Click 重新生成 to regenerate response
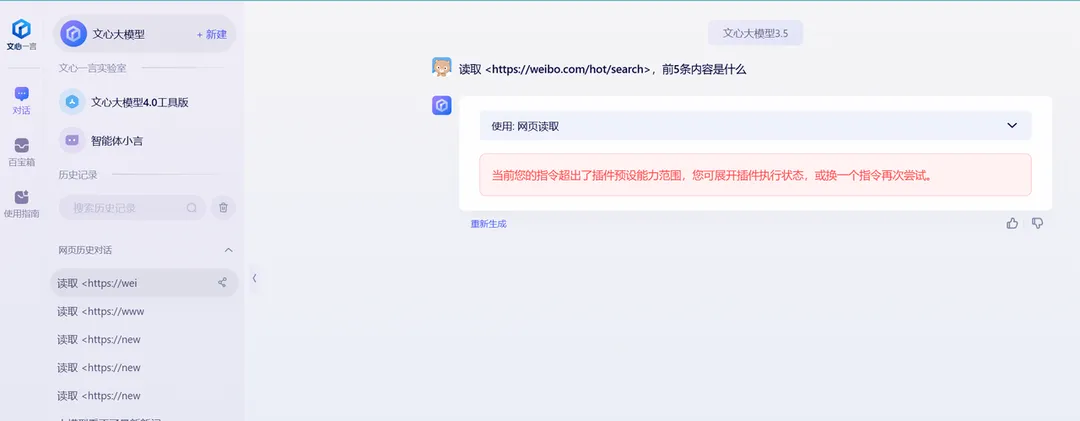 click(x=488, y=224)
